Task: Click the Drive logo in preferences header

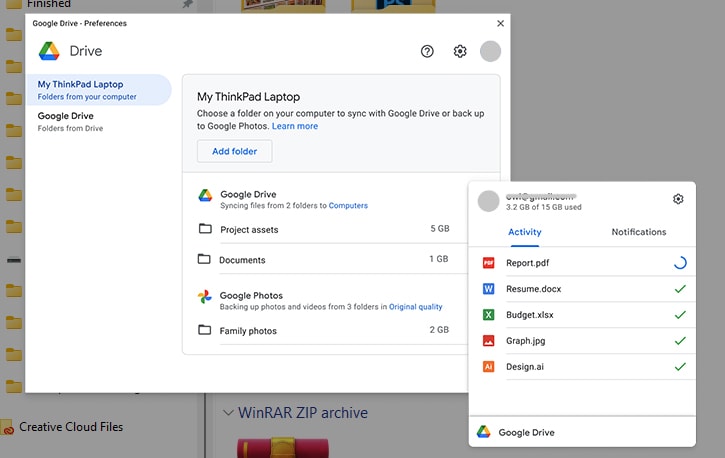Action: [x=49, y=51]
